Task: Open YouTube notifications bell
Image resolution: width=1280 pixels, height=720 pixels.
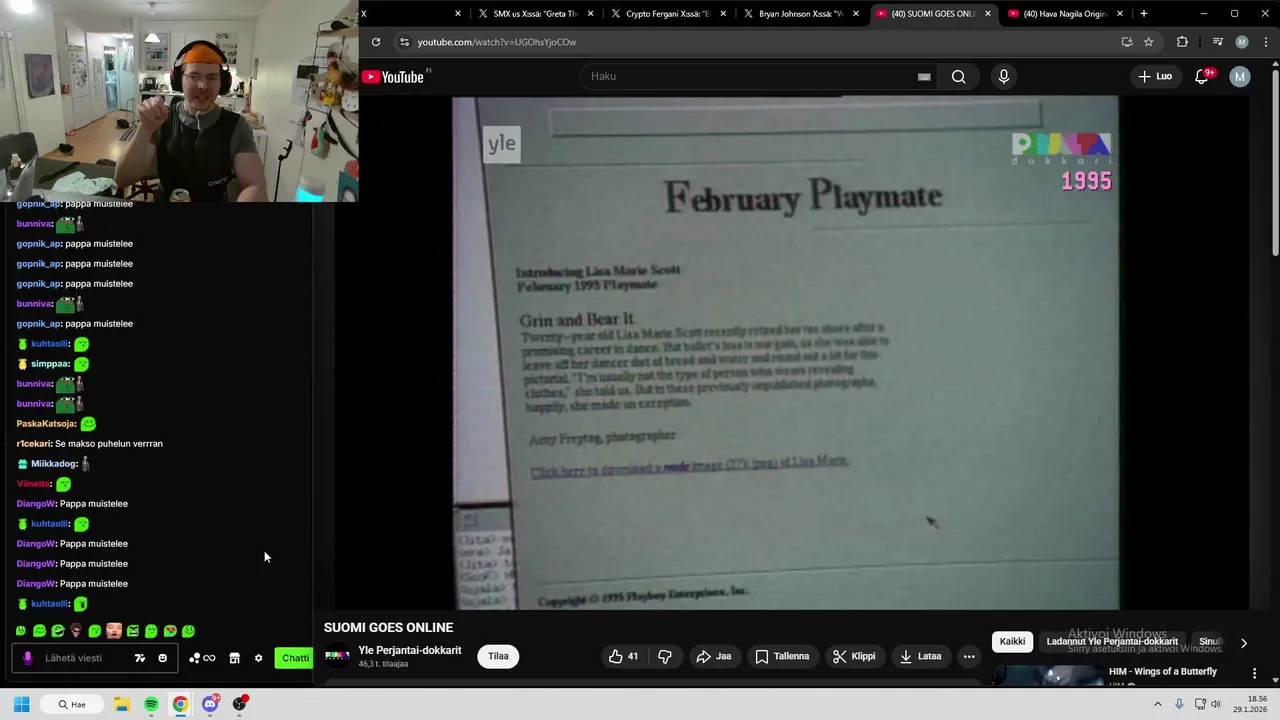Action: (1202, 77)
